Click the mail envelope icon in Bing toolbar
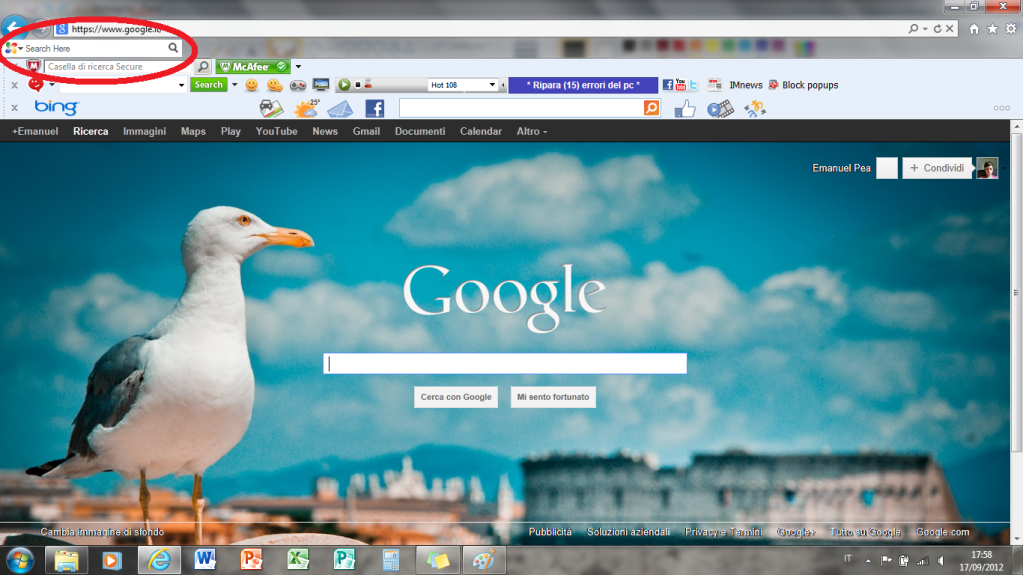Viewport: 1023px width, 575px height. click(x=340, y=108)
